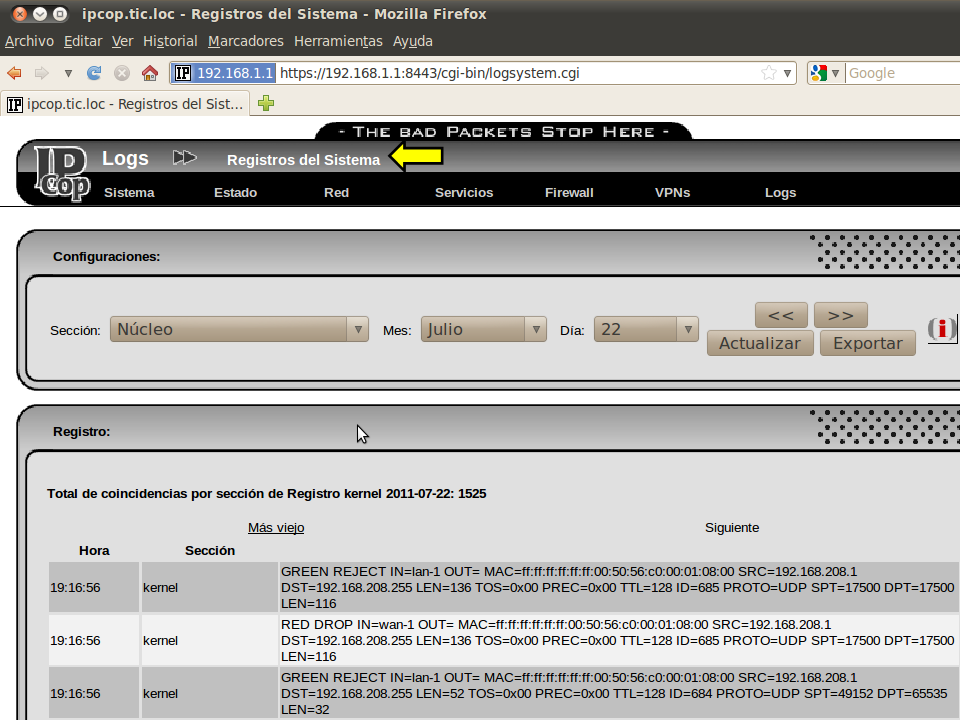Screen dimensions: 960x720
Task: Open the Historial menu
Action: (x=170, y=41)
